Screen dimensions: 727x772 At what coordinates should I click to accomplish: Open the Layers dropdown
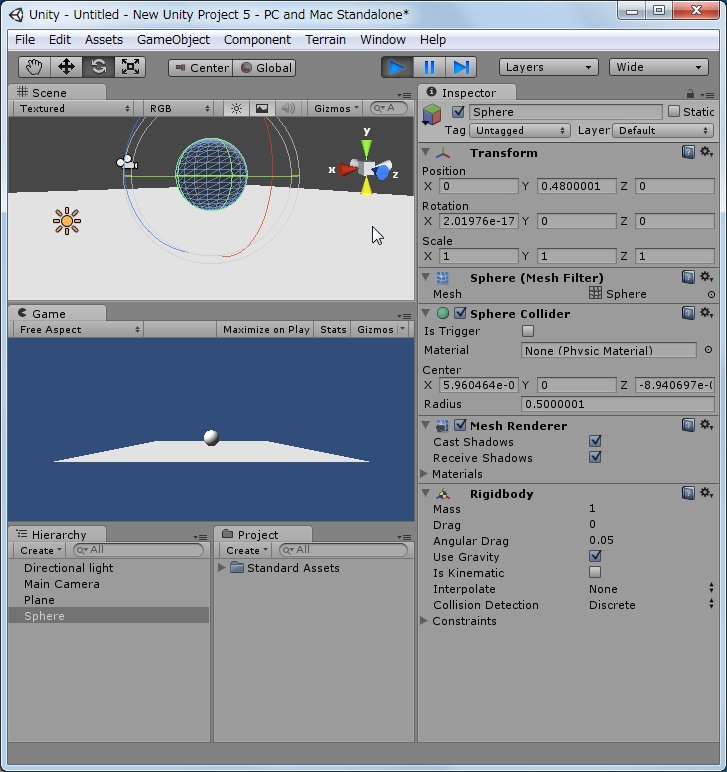pyautogui.click(x=548, y=67)
